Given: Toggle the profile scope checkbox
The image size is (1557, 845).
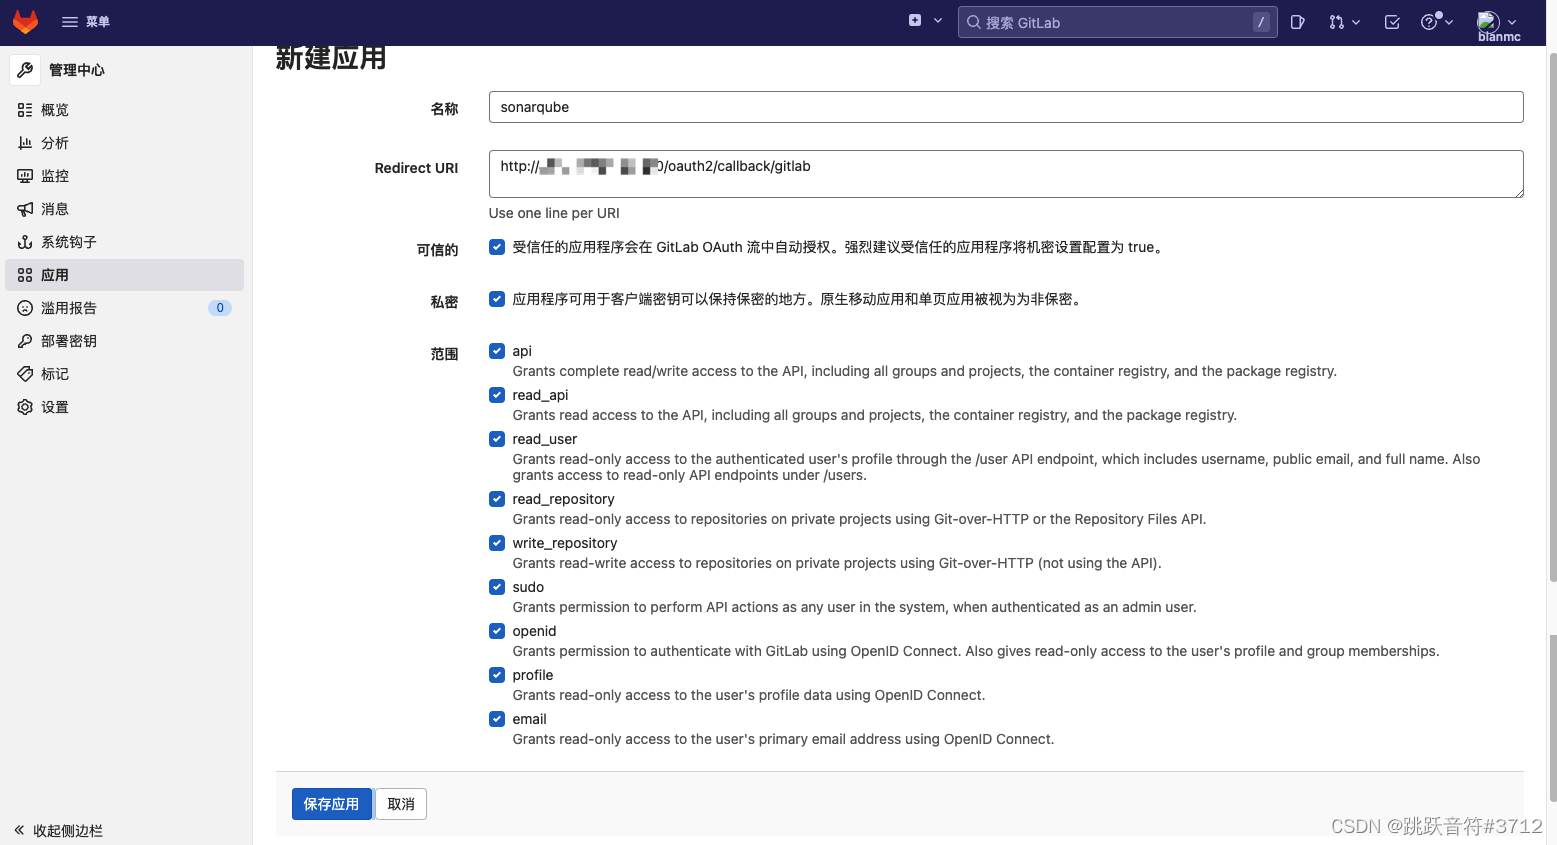Looking at the screenshot, I should tap(497, 675).
